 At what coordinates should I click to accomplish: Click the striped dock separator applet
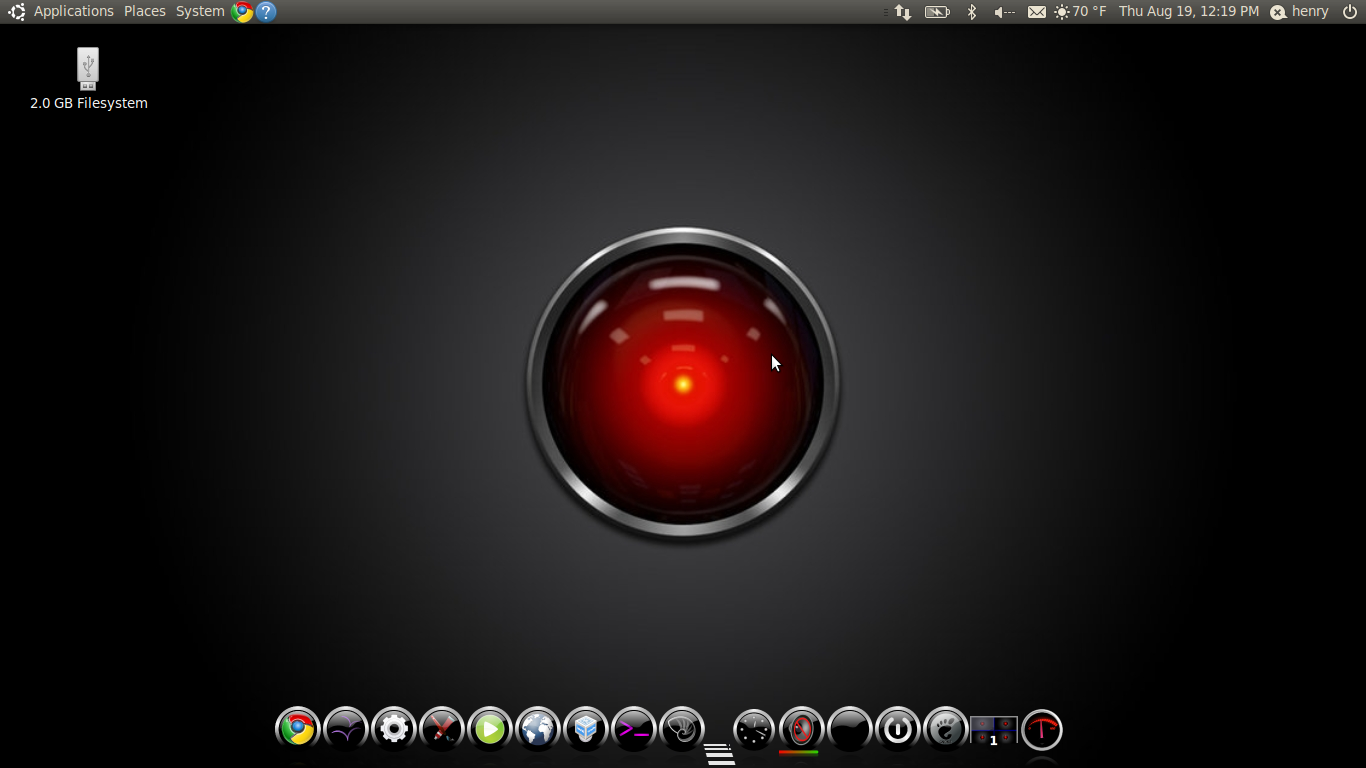[x=719, y=754]
